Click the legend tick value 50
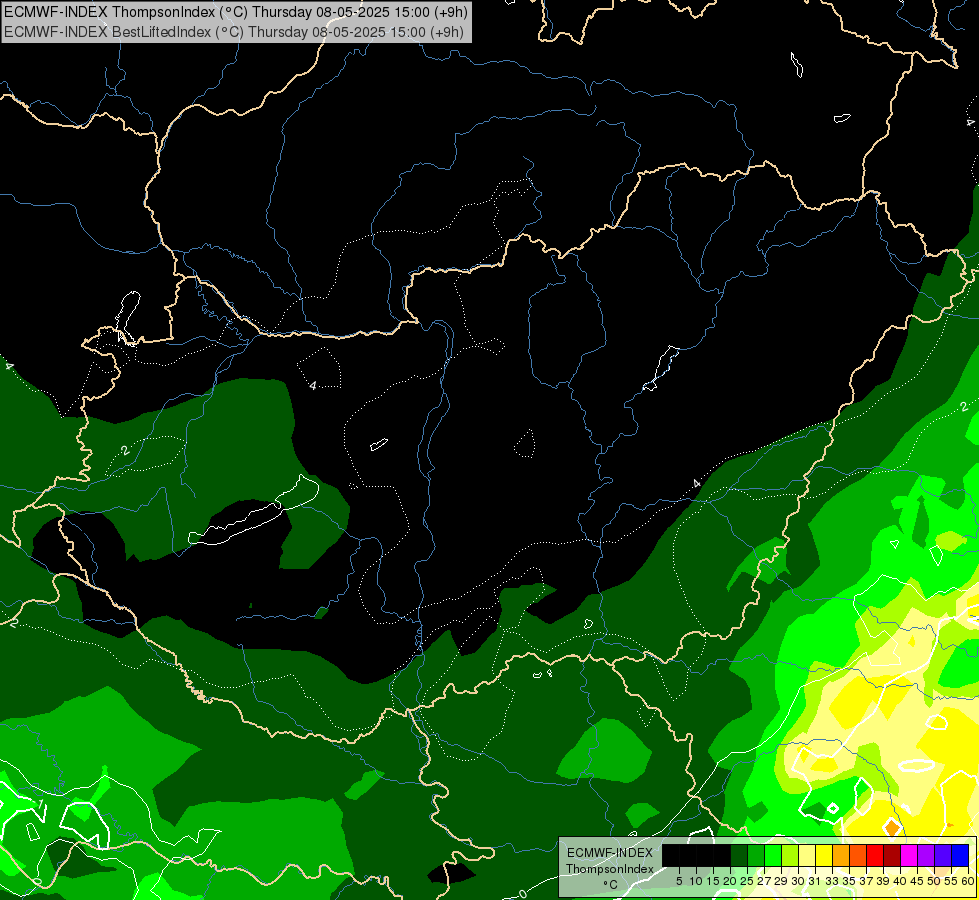This screenshot has width=979, height=900. (934, 881)
